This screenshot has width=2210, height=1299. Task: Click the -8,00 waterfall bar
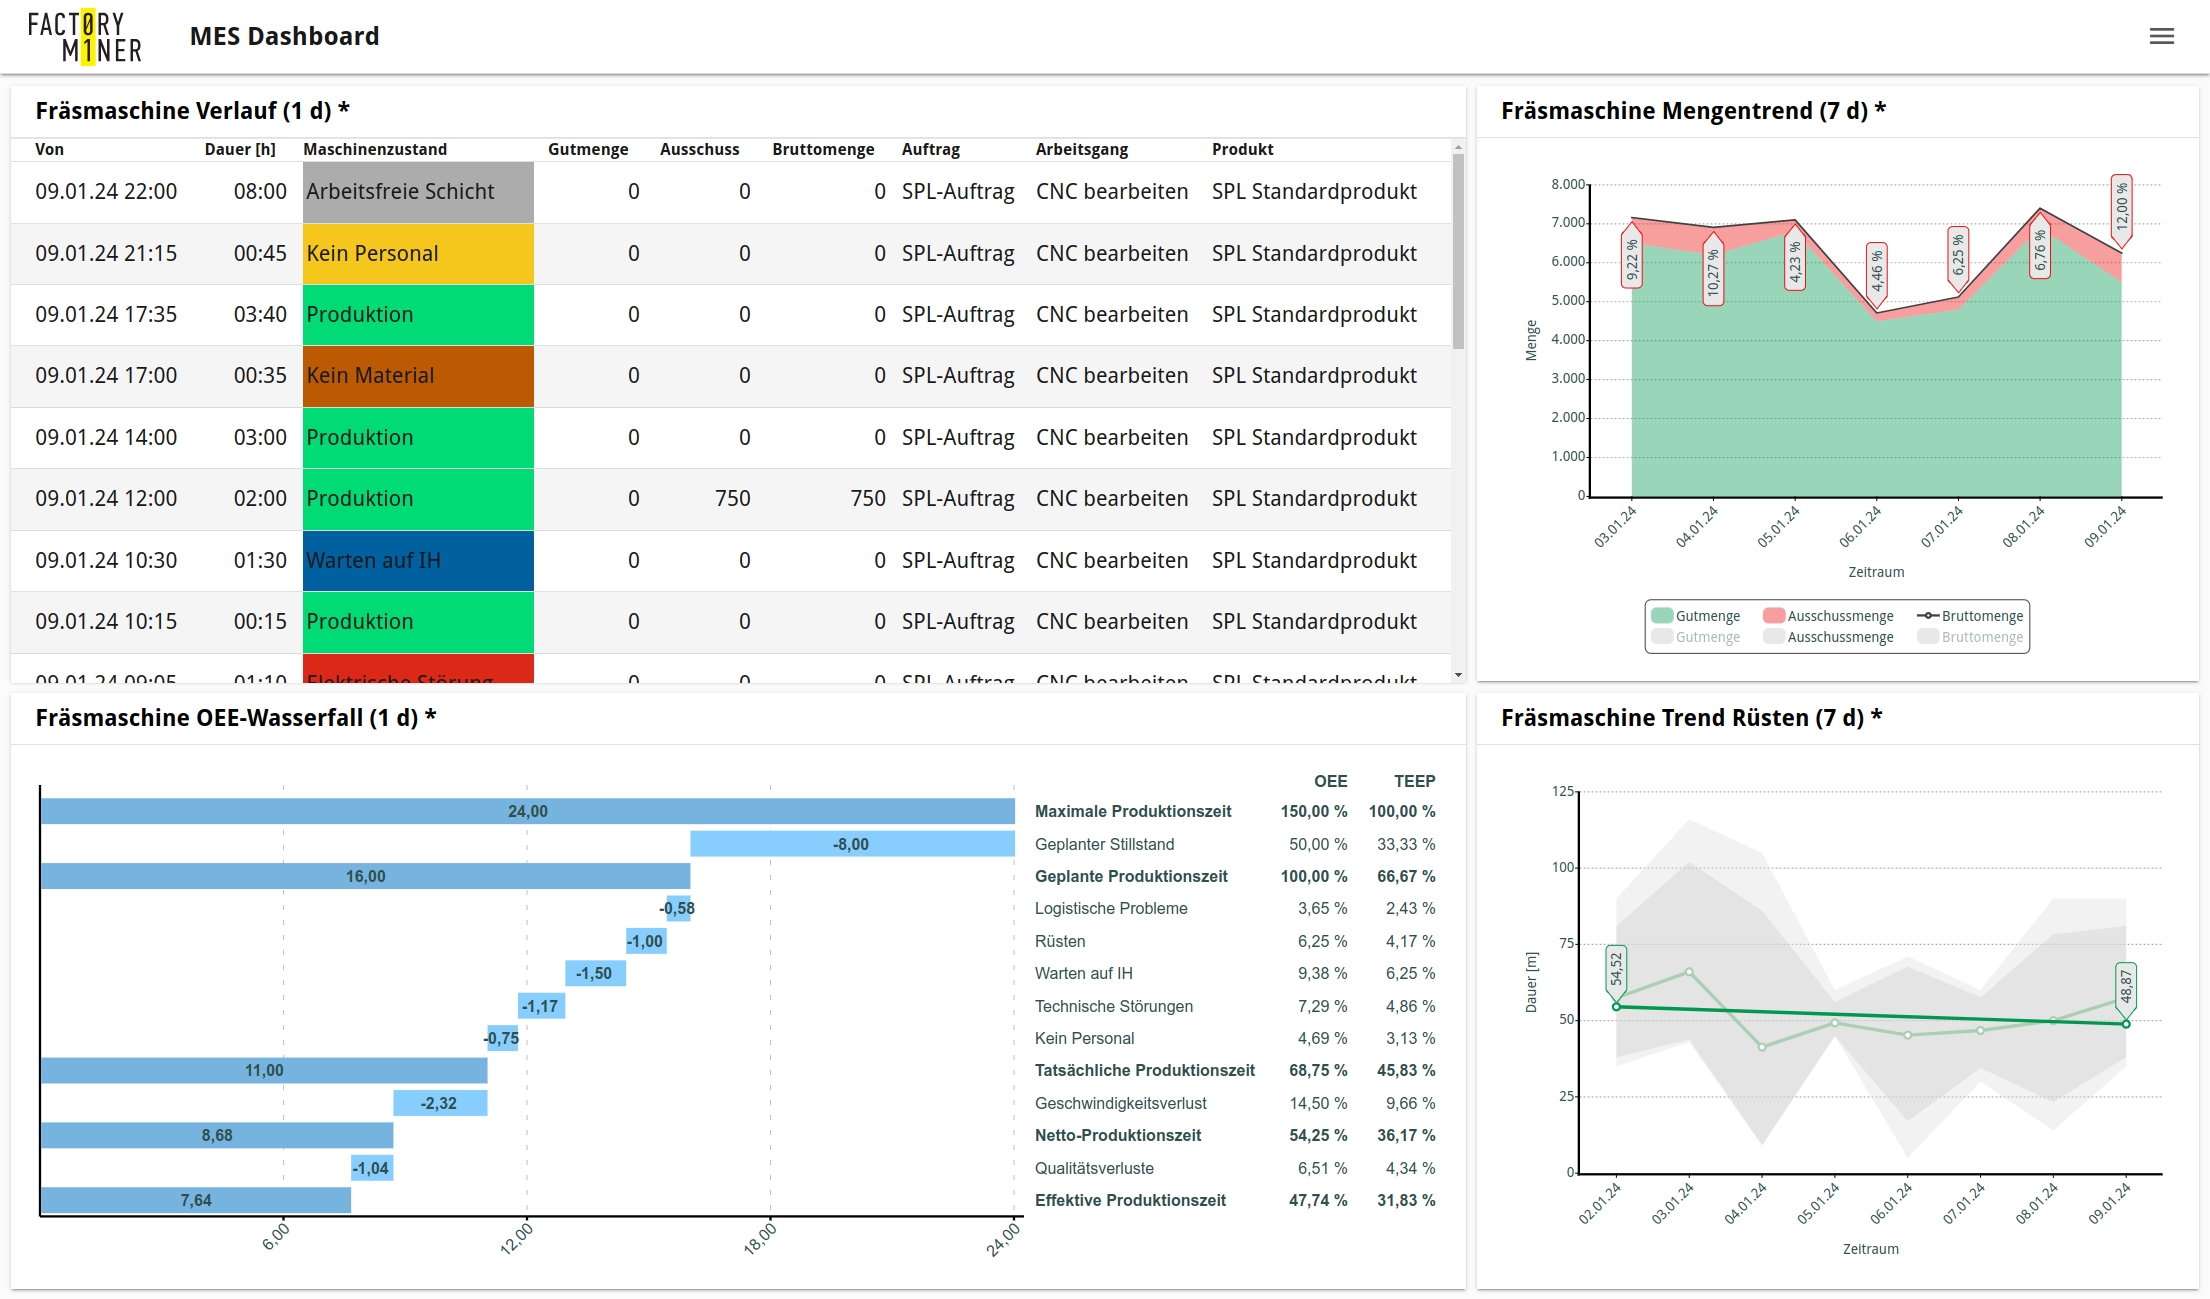[851, 844]
